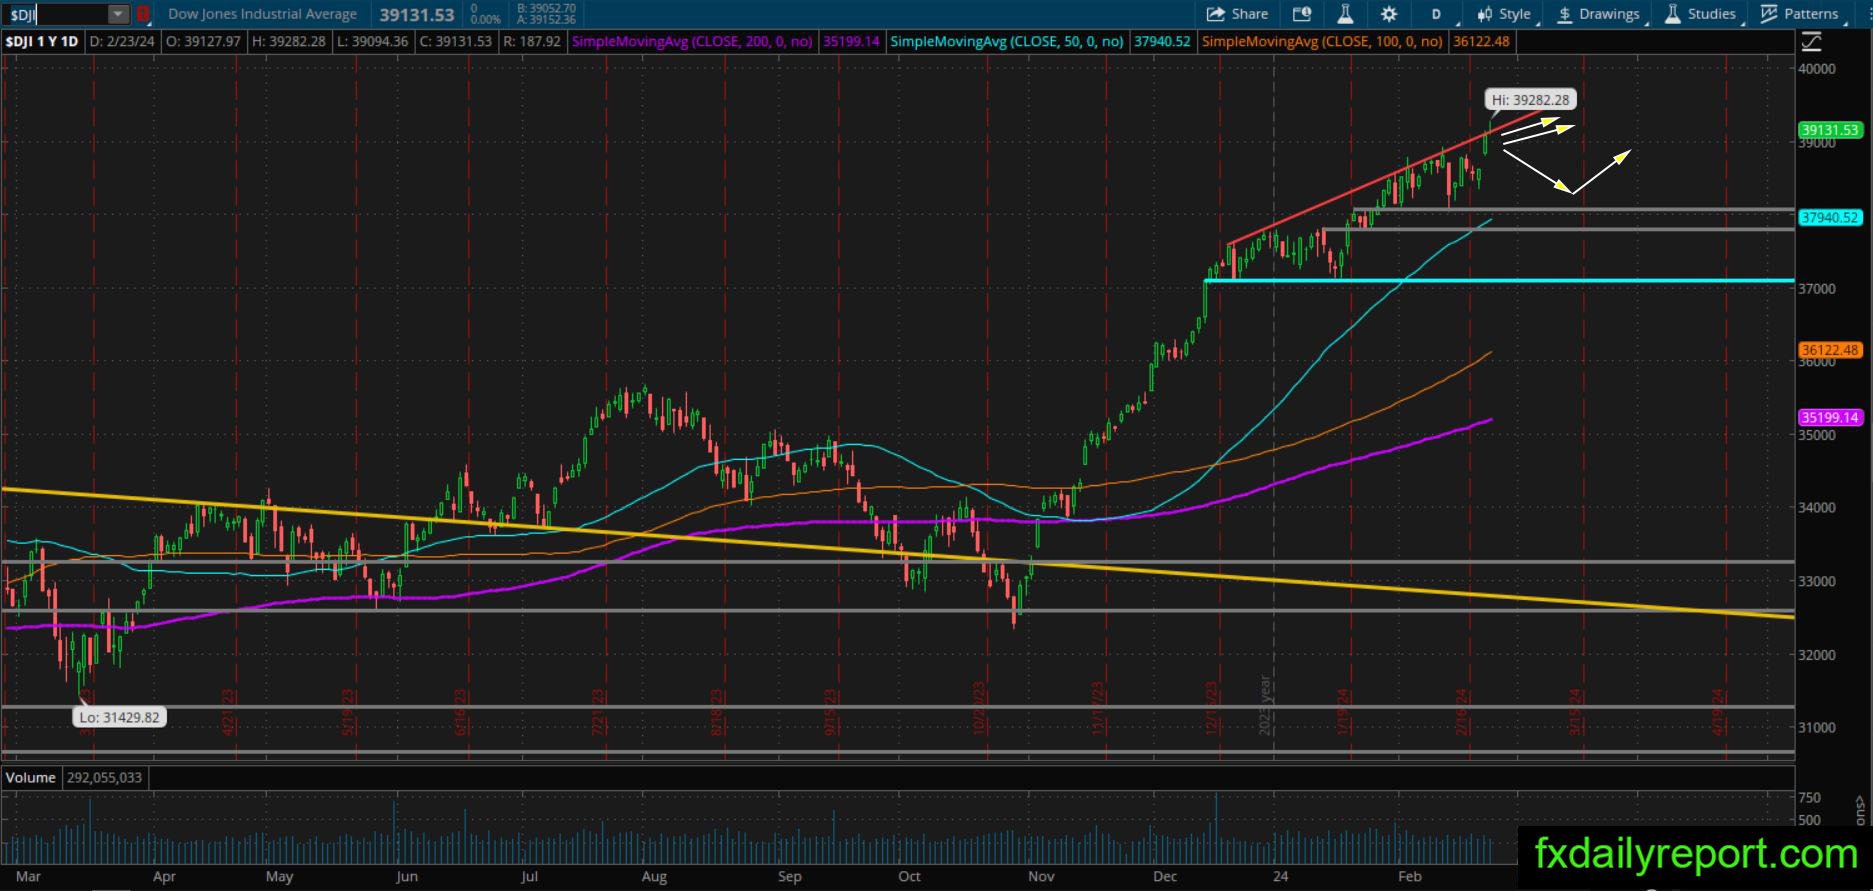
Task: Click the Nov label on time axis
Action: pyautogui.click(x=1041, y=877)
